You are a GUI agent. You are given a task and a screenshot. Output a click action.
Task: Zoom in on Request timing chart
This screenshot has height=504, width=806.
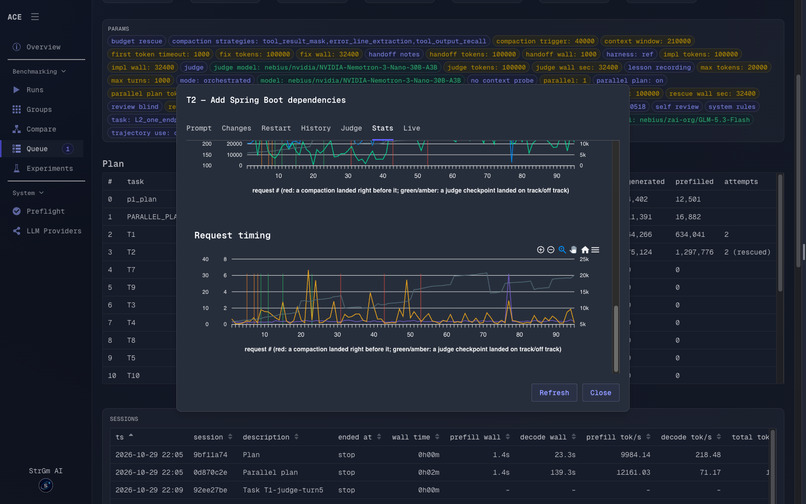point(540,249)
